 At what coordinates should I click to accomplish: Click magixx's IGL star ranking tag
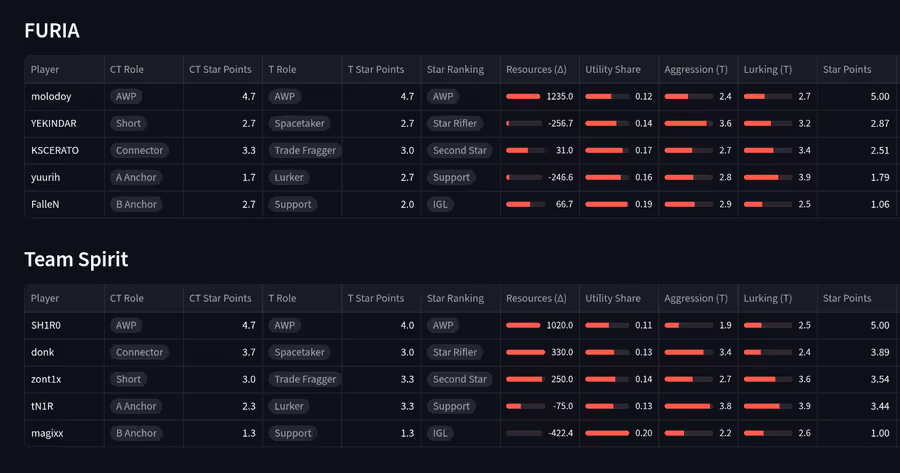pyautogui.click(x=440, y=433)
